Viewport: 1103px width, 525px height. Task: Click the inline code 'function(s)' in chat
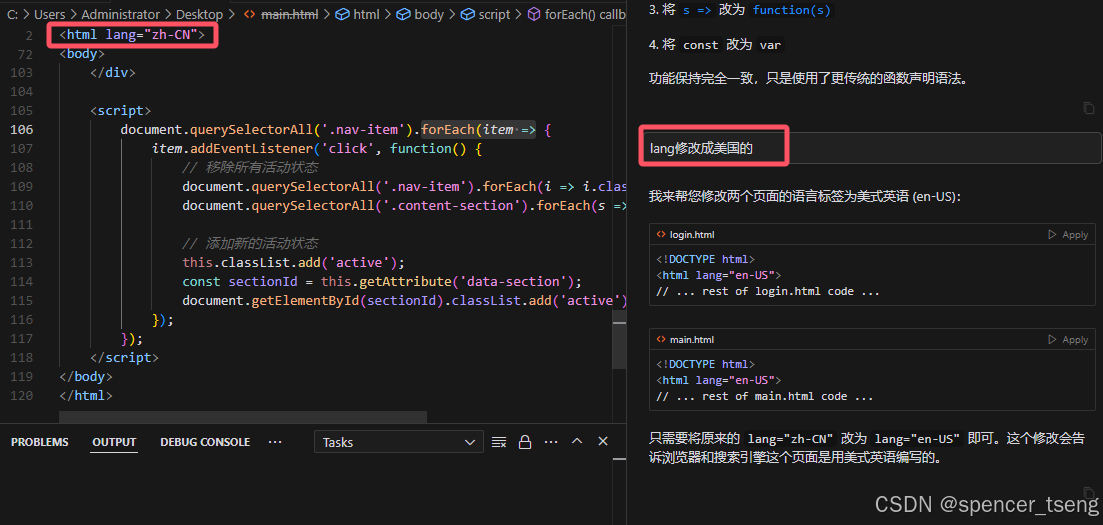791,10
